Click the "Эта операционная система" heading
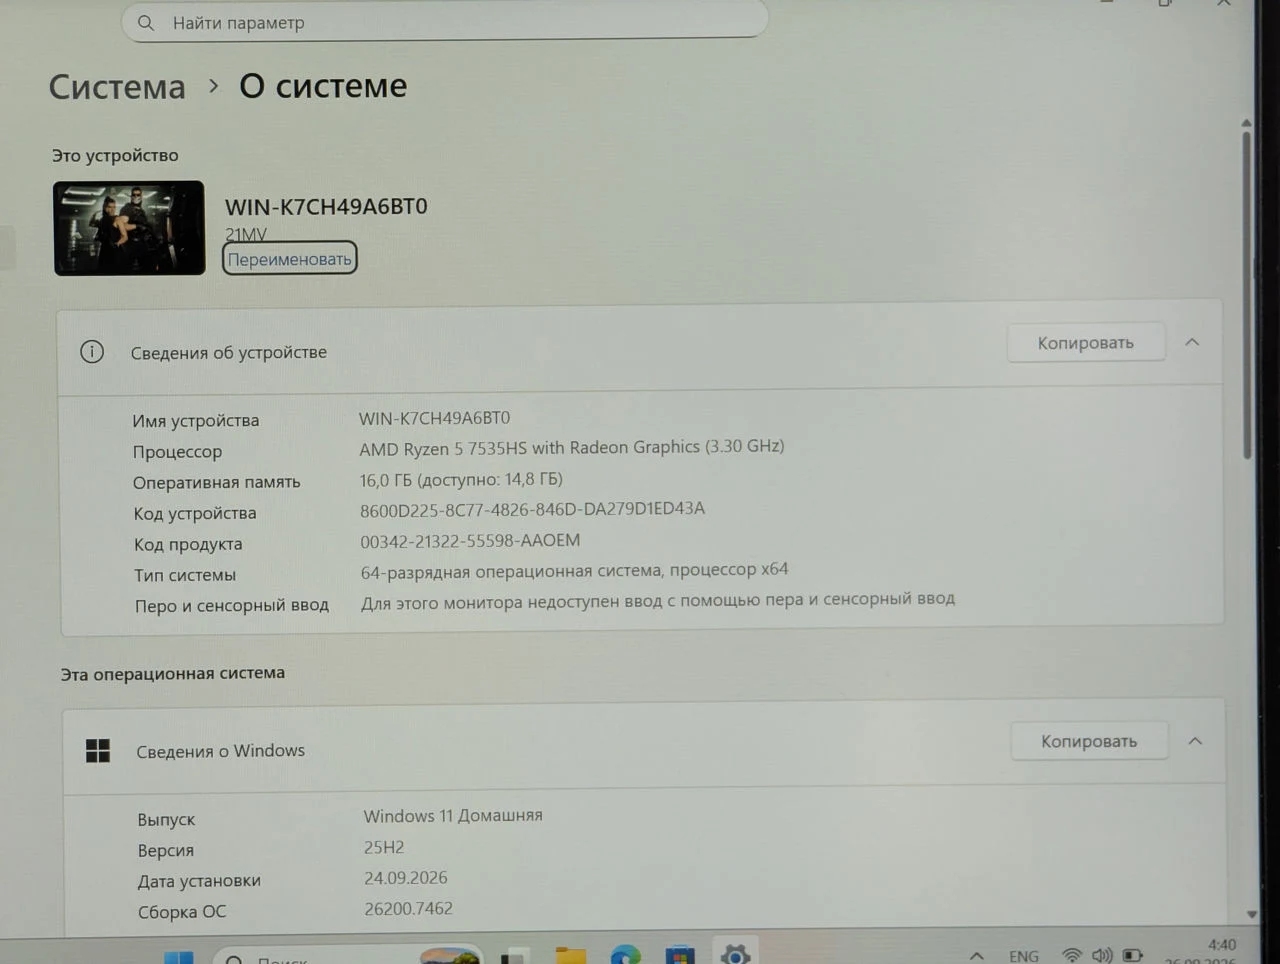 point(173,674)
